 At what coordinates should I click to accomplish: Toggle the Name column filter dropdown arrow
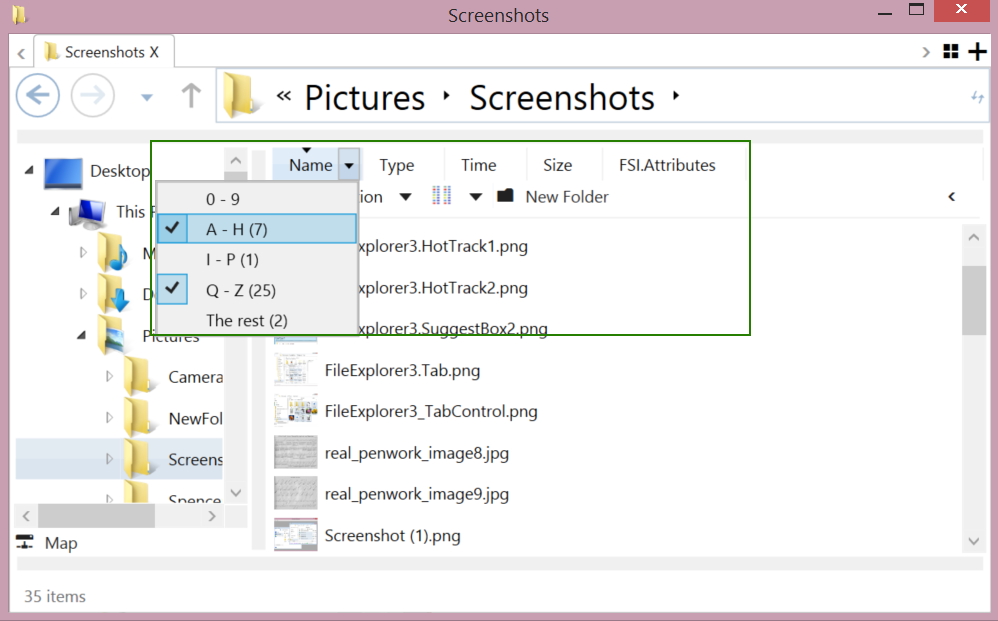349,165
